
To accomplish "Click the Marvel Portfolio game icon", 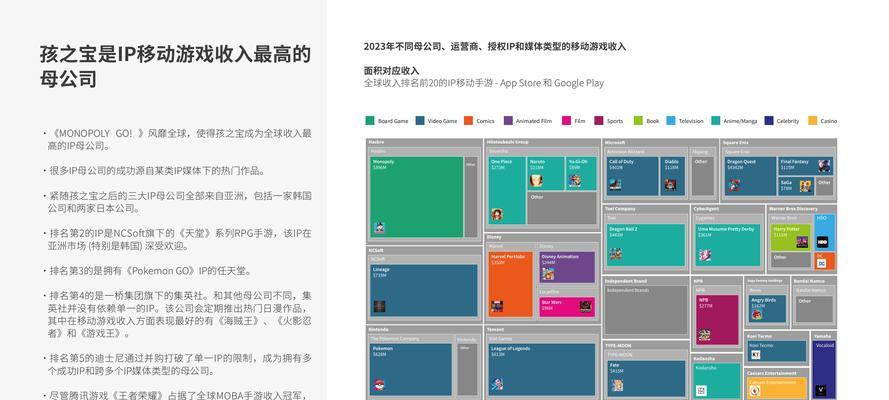I will click(497, 307).
